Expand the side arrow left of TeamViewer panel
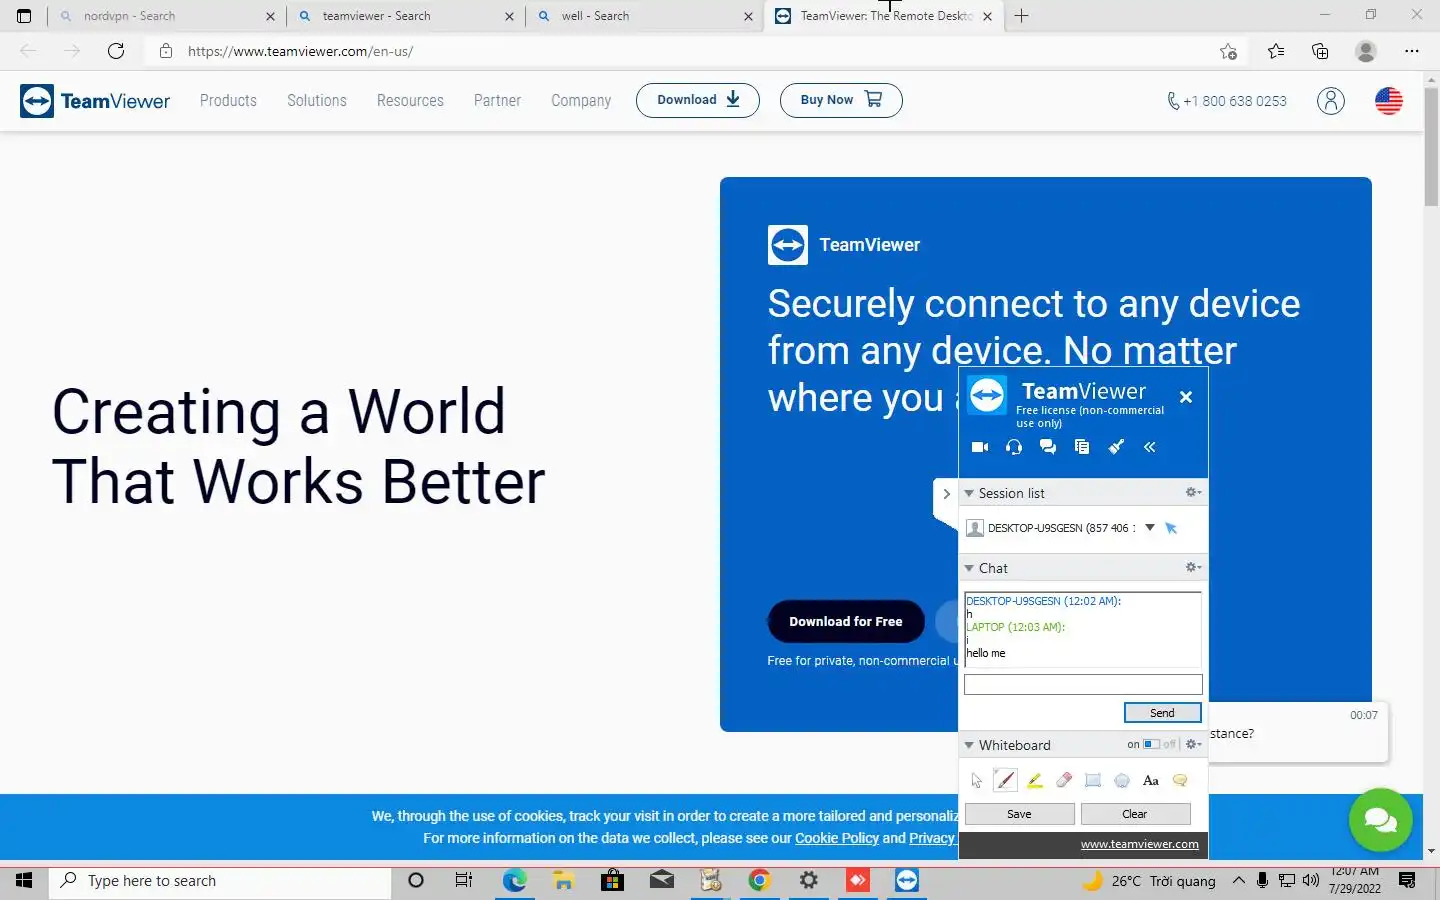Screen dimensions: 1440x900 coord(946,494)
